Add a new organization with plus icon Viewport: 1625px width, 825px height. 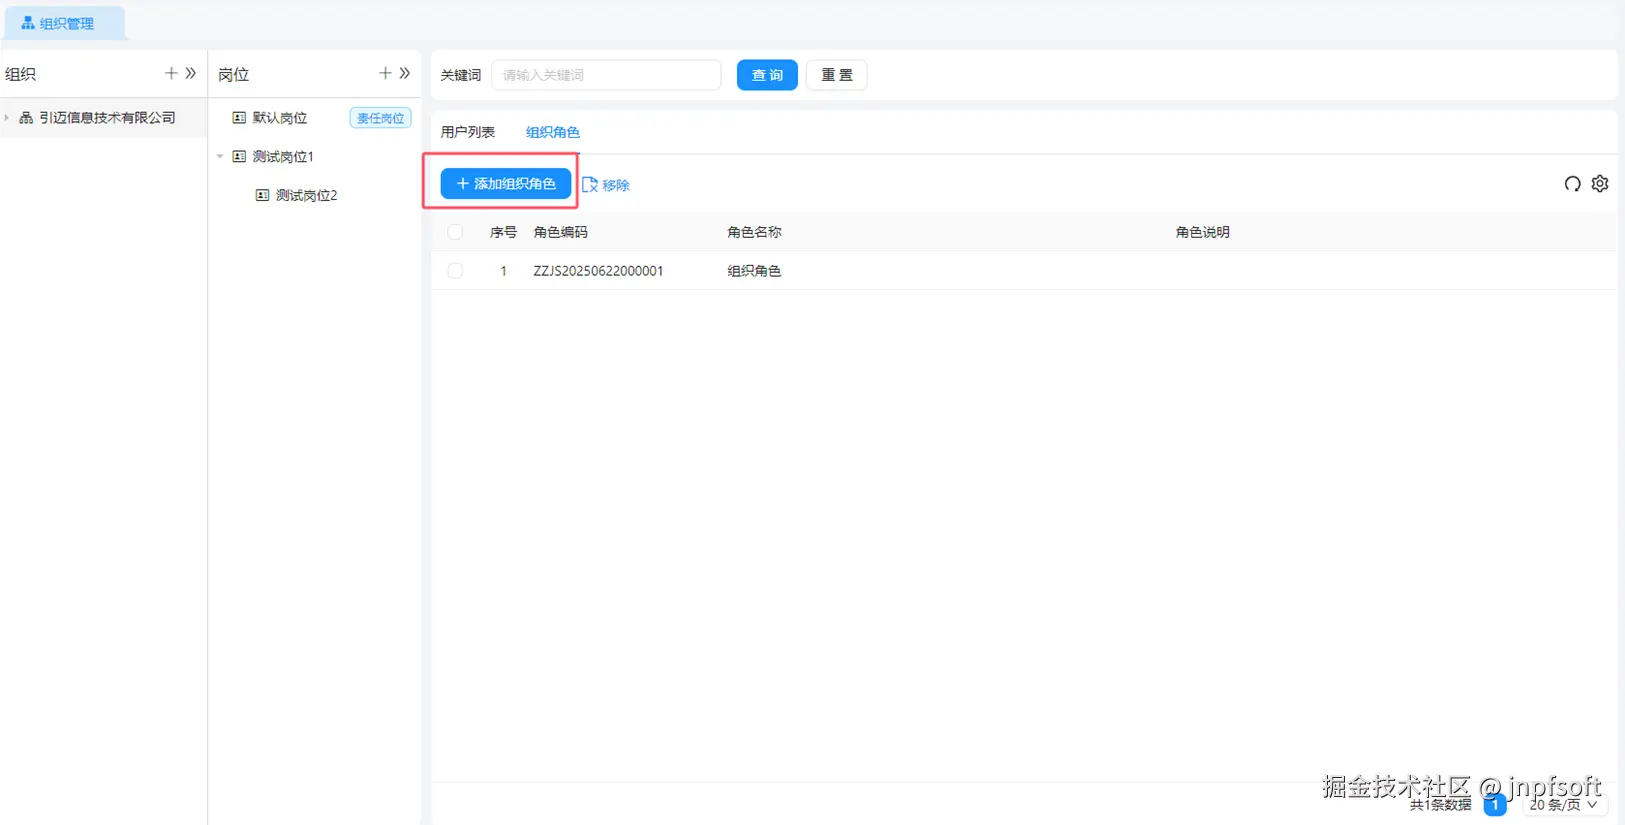[x=171, y=73]
